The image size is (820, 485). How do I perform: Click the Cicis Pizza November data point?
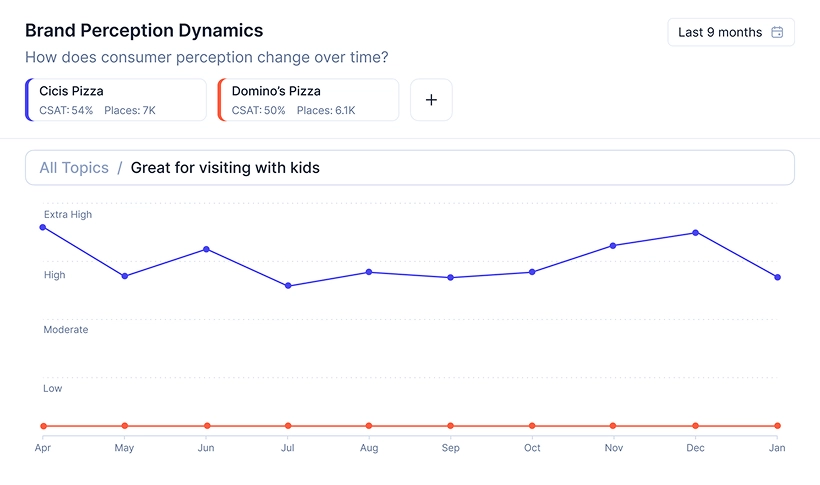pos(613,246)
